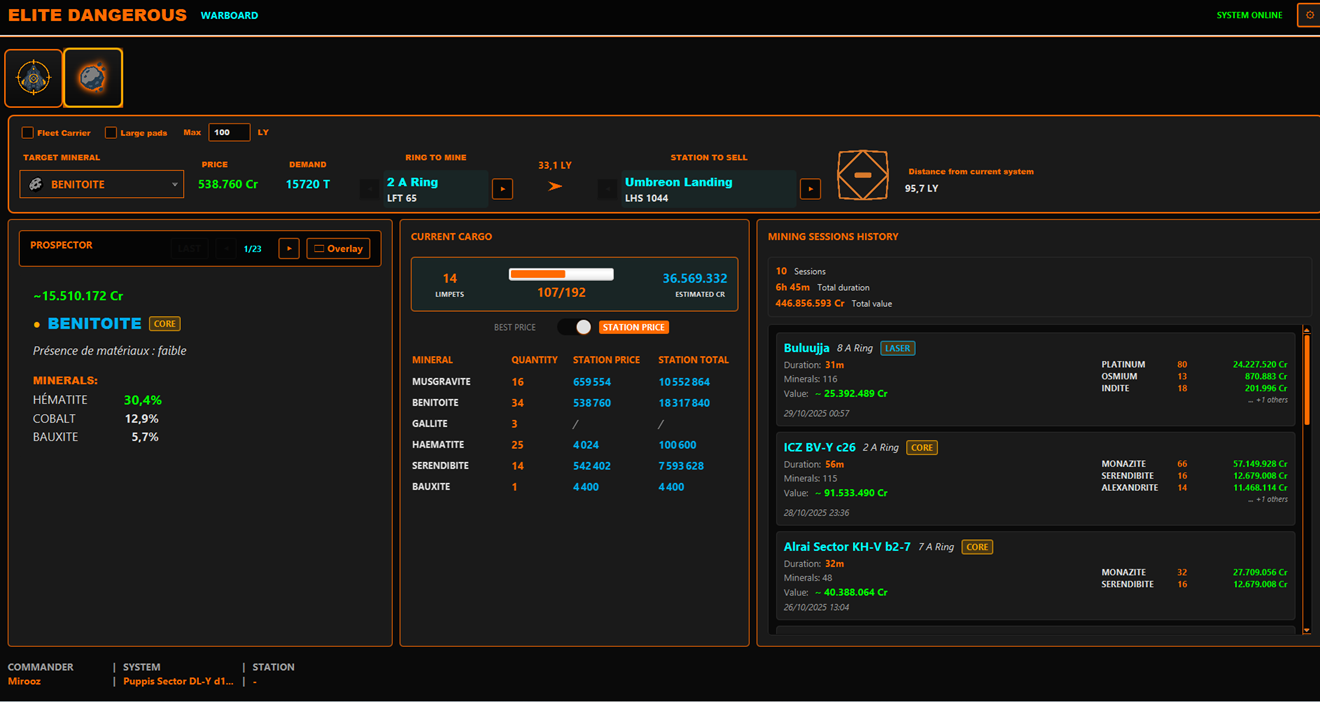Click the history scrollbar down arrow

[1306, 630]
